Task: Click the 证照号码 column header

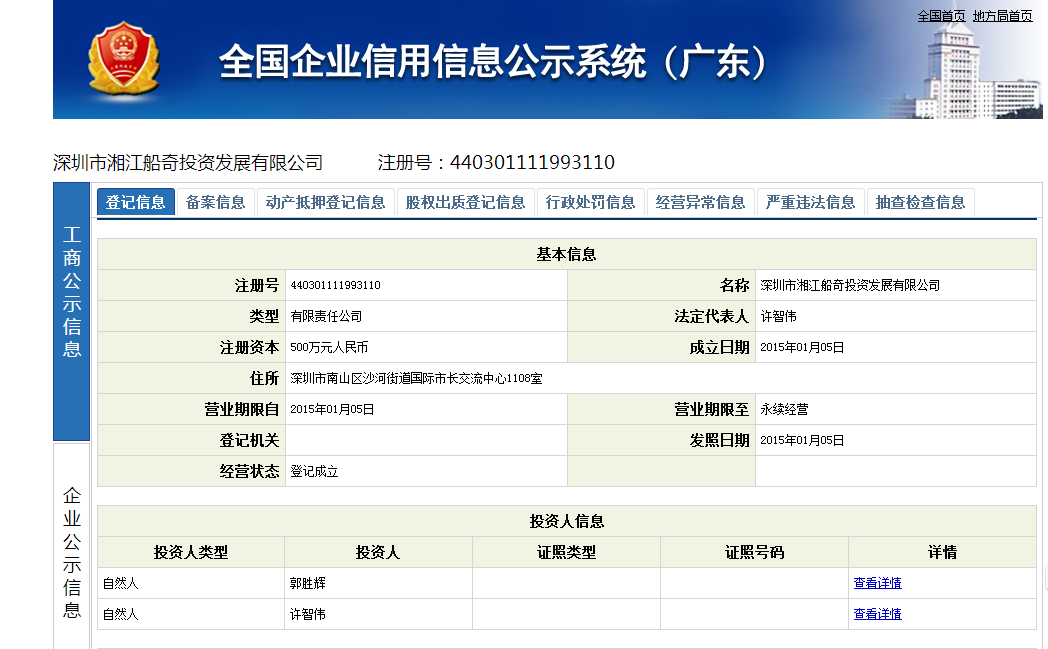Action: [755, 552]
